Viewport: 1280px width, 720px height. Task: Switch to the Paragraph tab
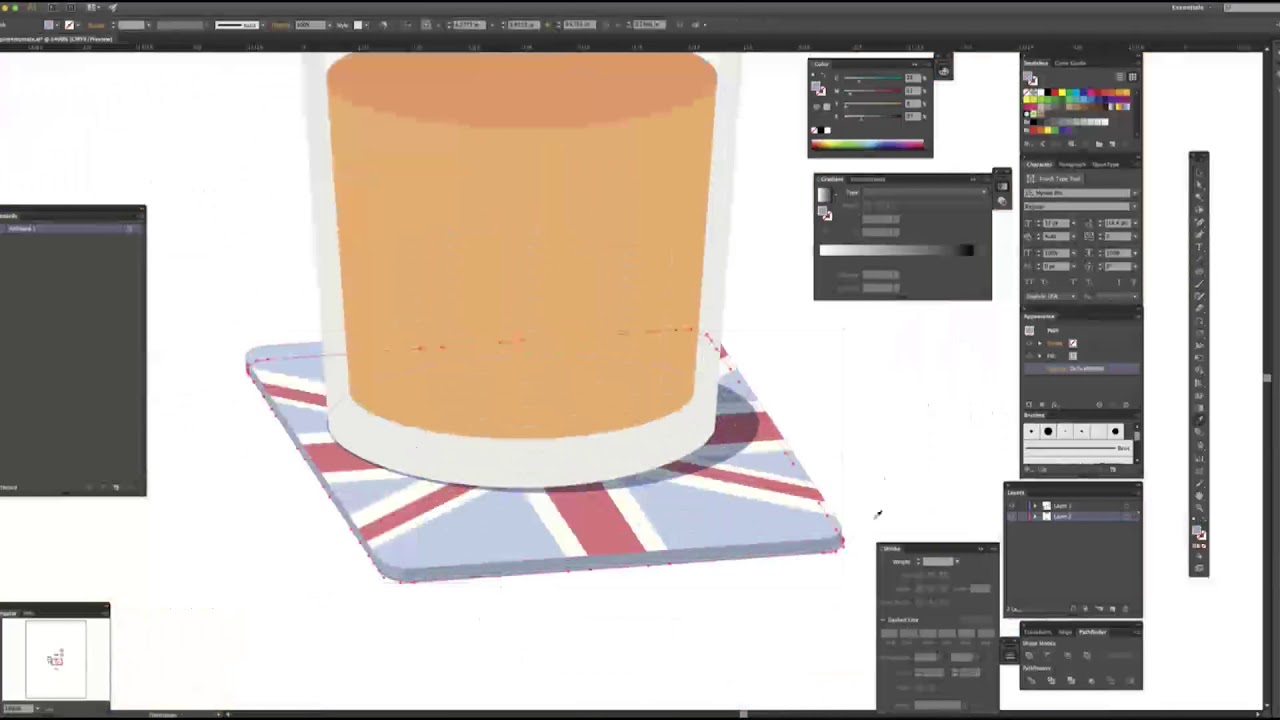point(1072,164)
